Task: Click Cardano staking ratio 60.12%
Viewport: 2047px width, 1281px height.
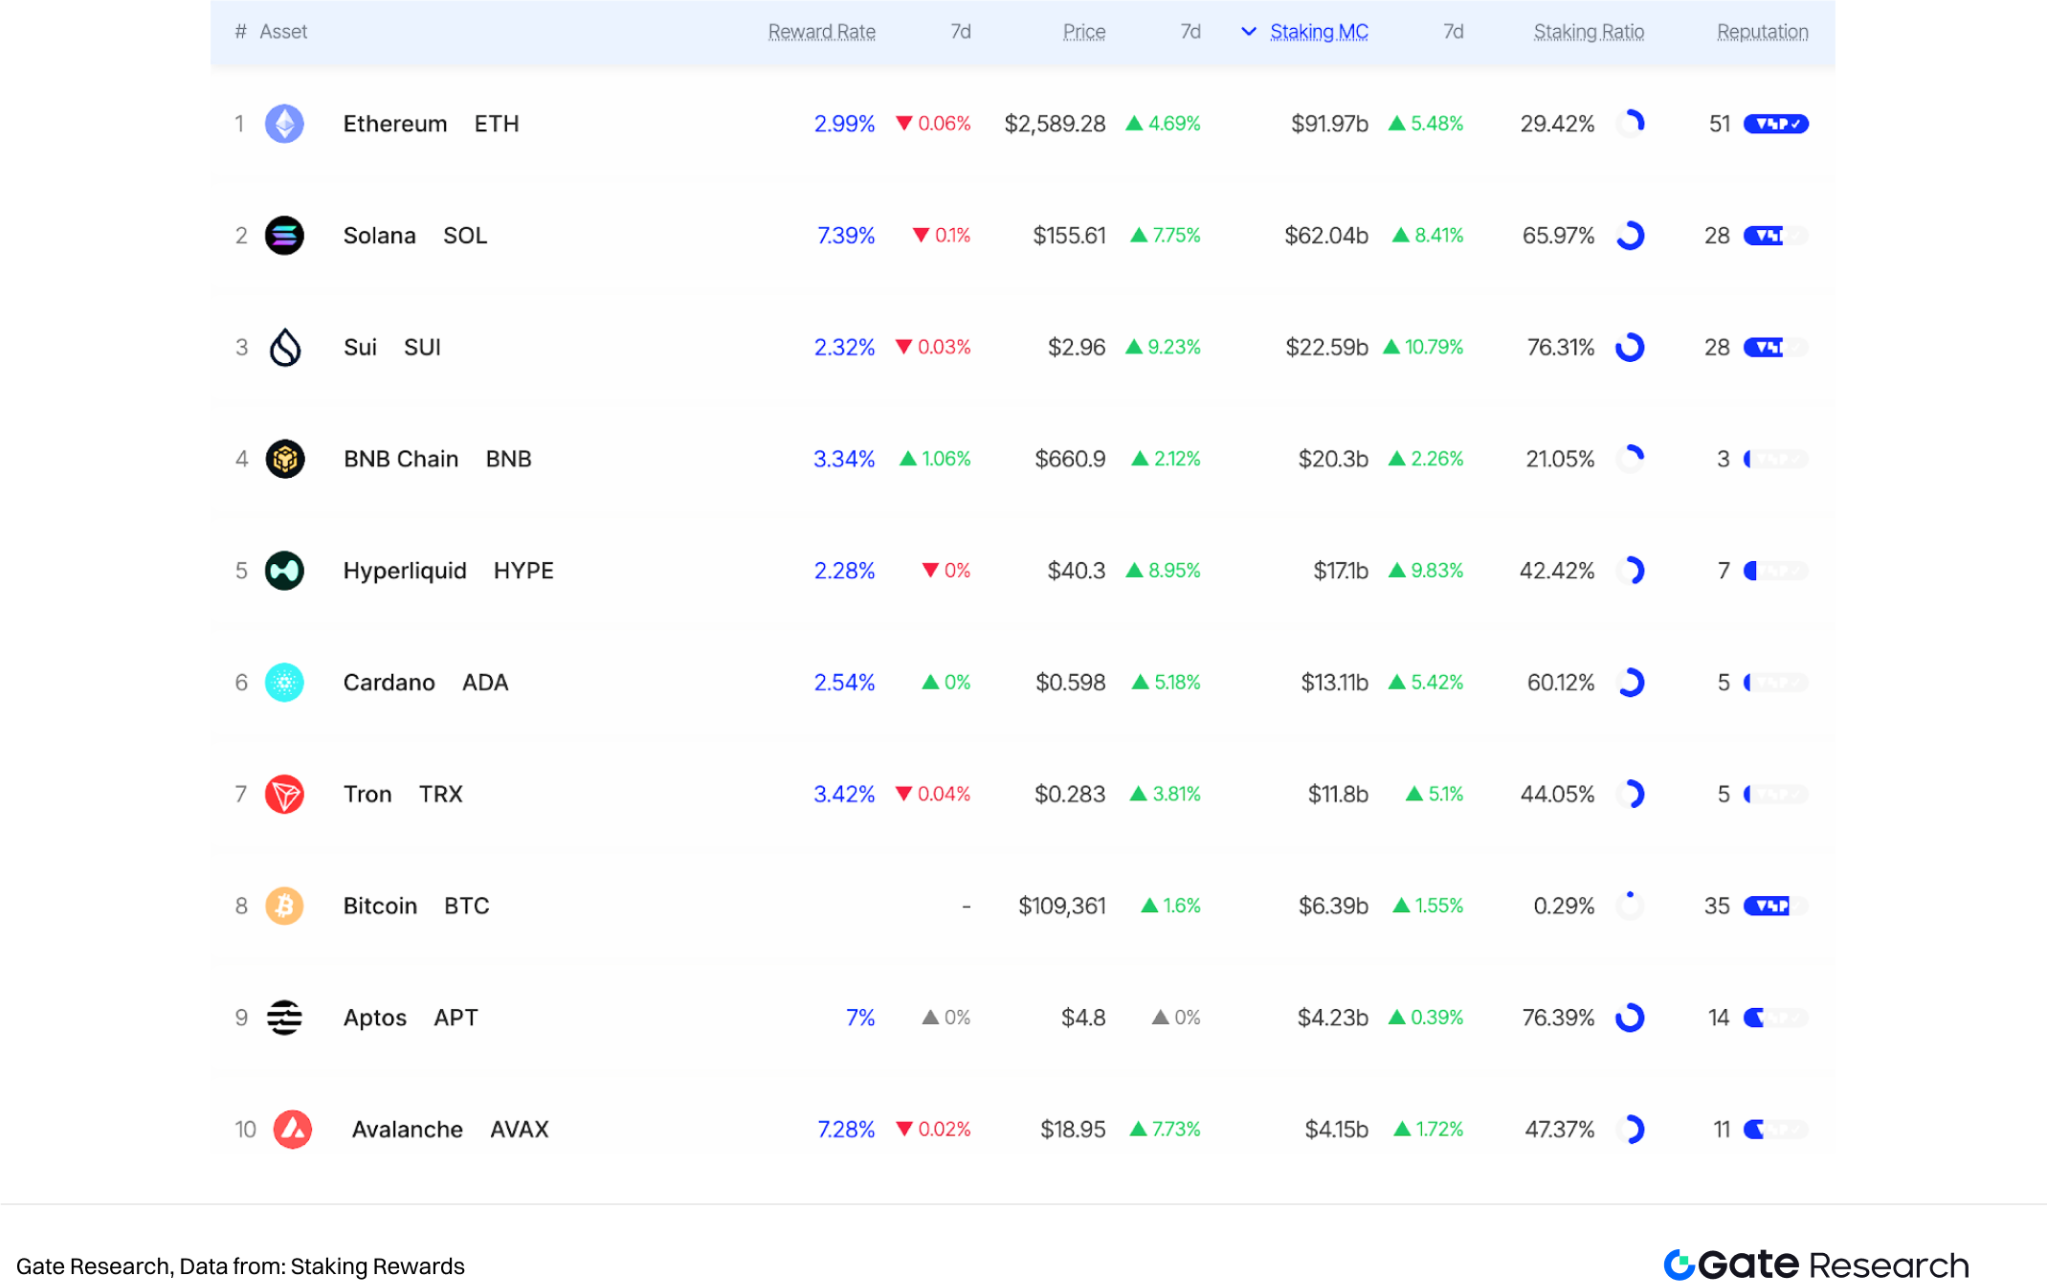Action: (x=1560, y=683)
